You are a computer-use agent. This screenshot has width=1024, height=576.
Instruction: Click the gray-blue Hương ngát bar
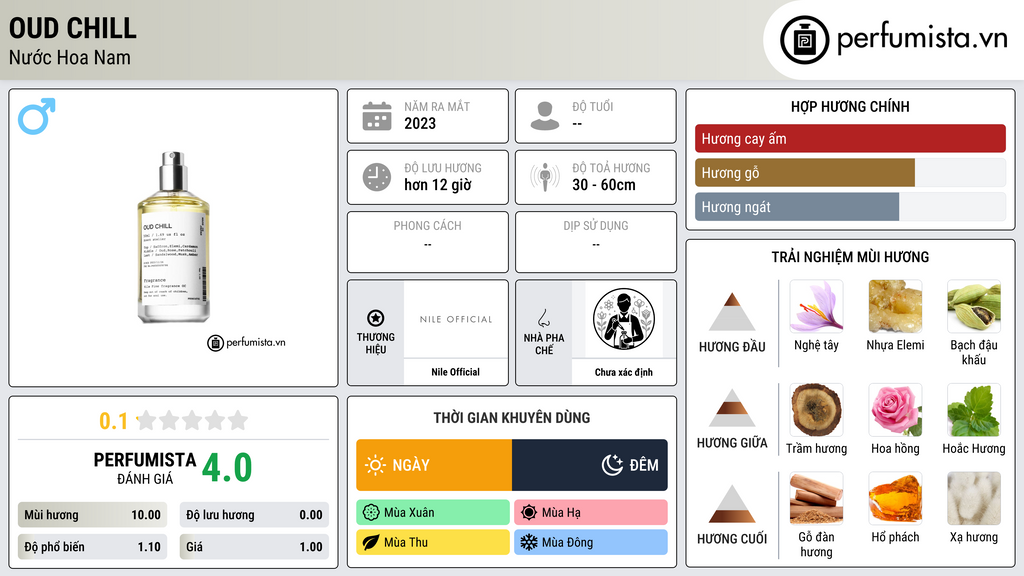coord(797,207)
